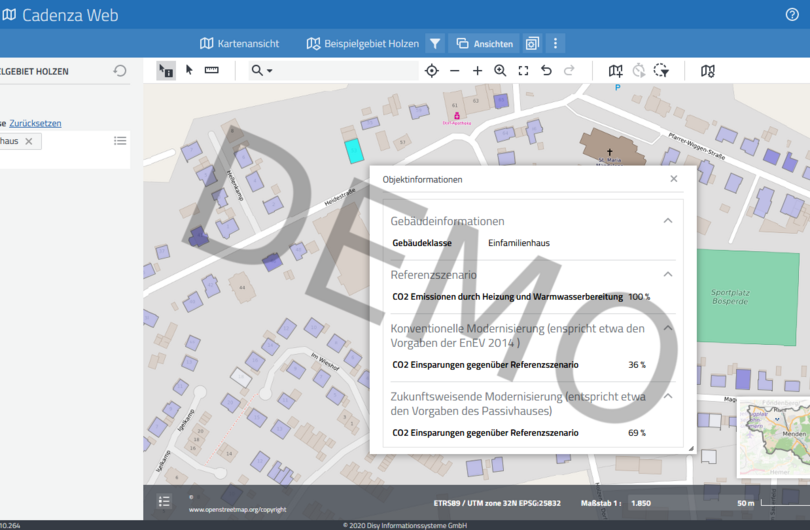Click the 100 % emissions value
Image resolution: width=810 pixels, height=530 pixels.
coord(639,297)
